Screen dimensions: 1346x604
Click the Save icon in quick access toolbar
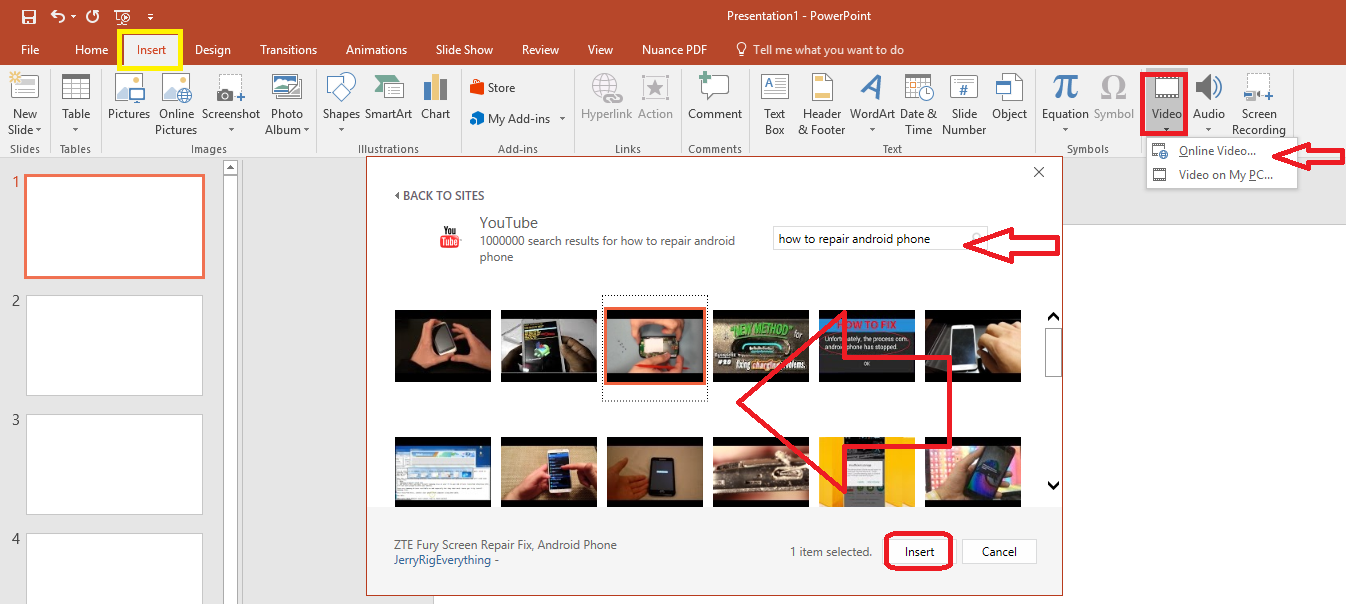point(28,16)
